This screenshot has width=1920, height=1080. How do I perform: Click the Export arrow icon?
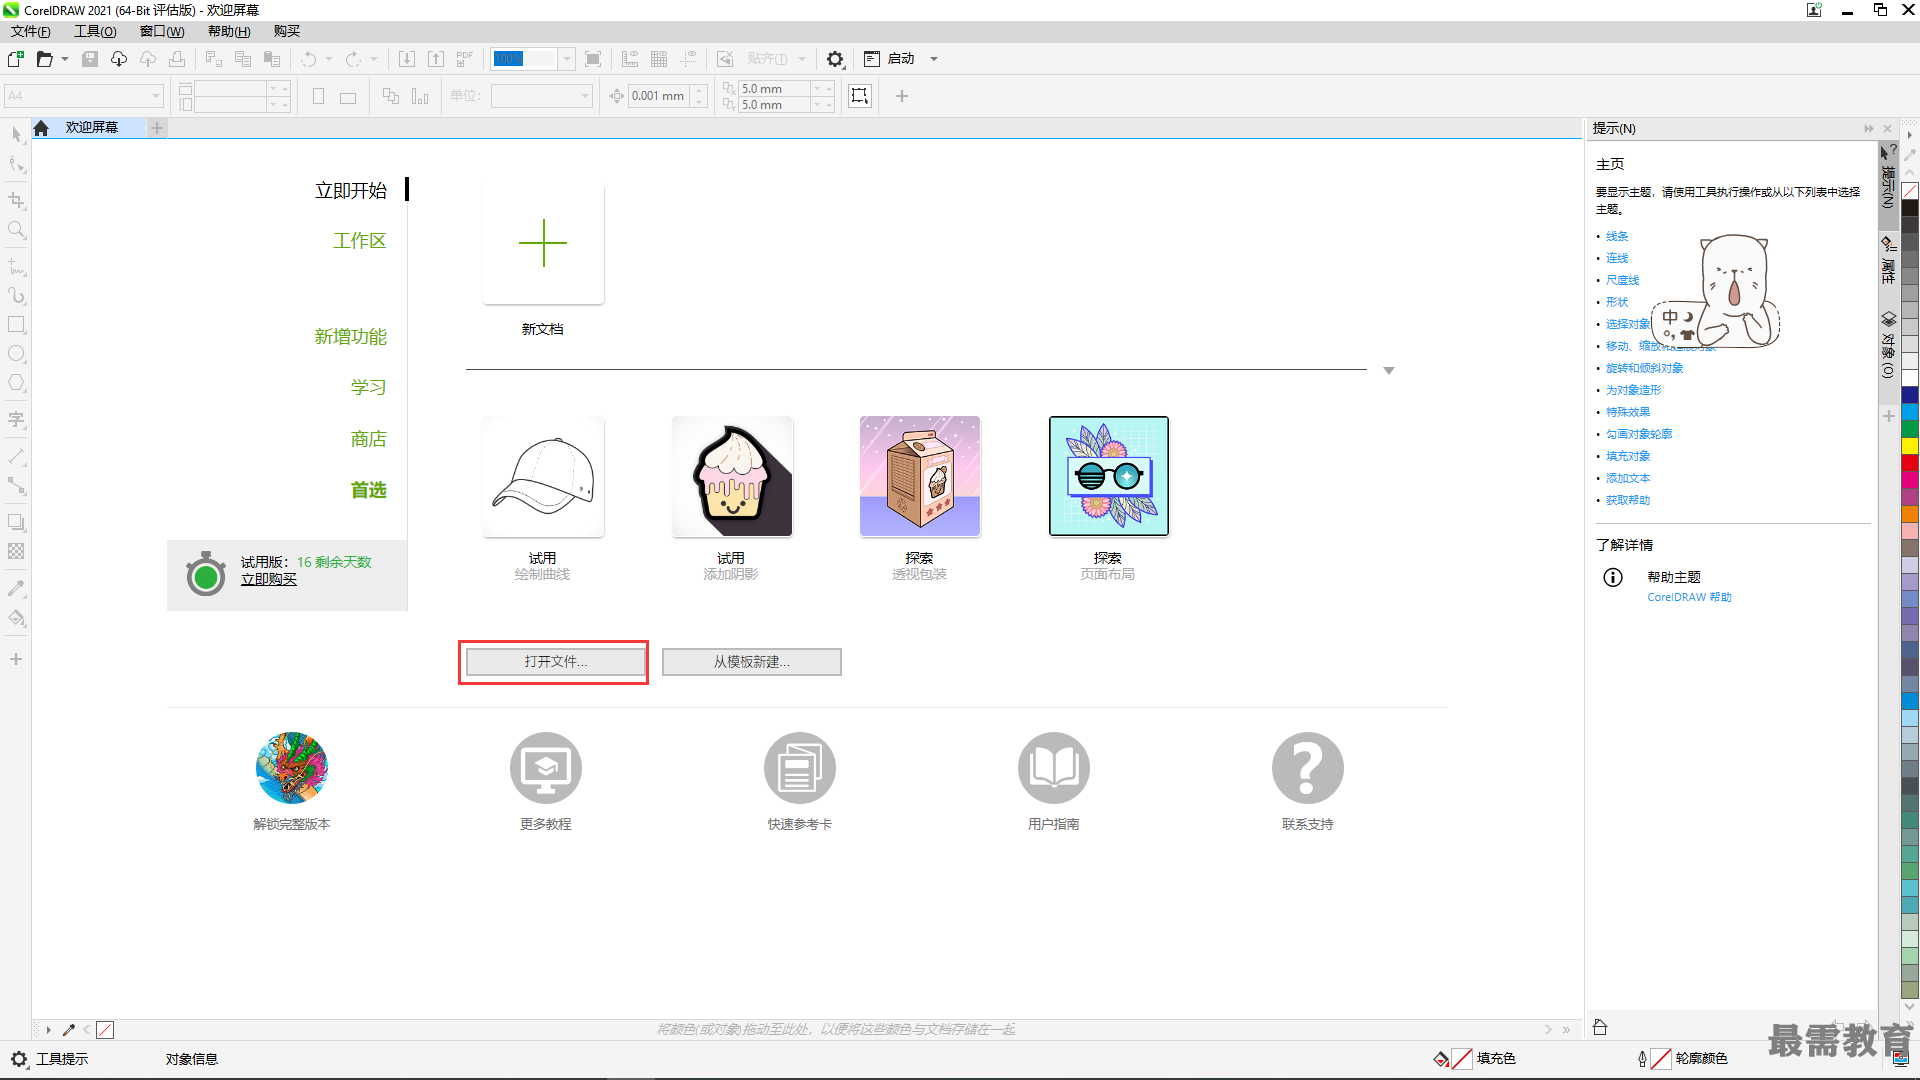[436, 59]
